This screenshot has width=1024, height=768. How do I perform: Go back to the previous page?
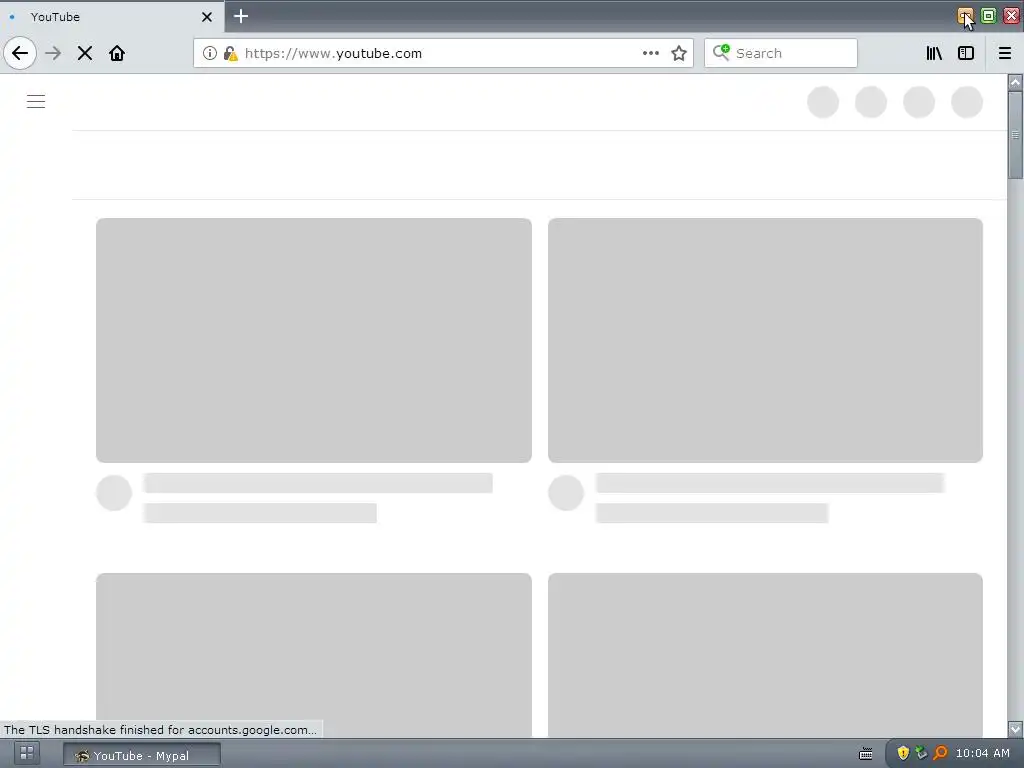coord(20,53)
